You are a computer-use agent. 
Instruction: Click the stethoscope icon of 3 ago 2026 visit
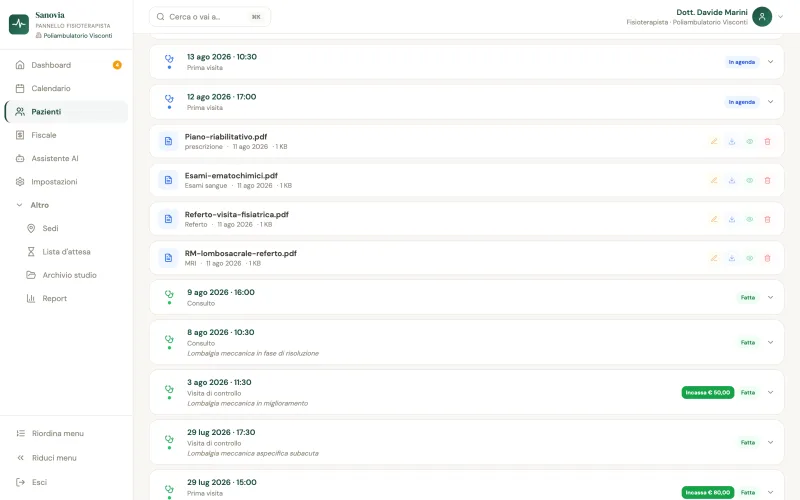tap(169, 389)
